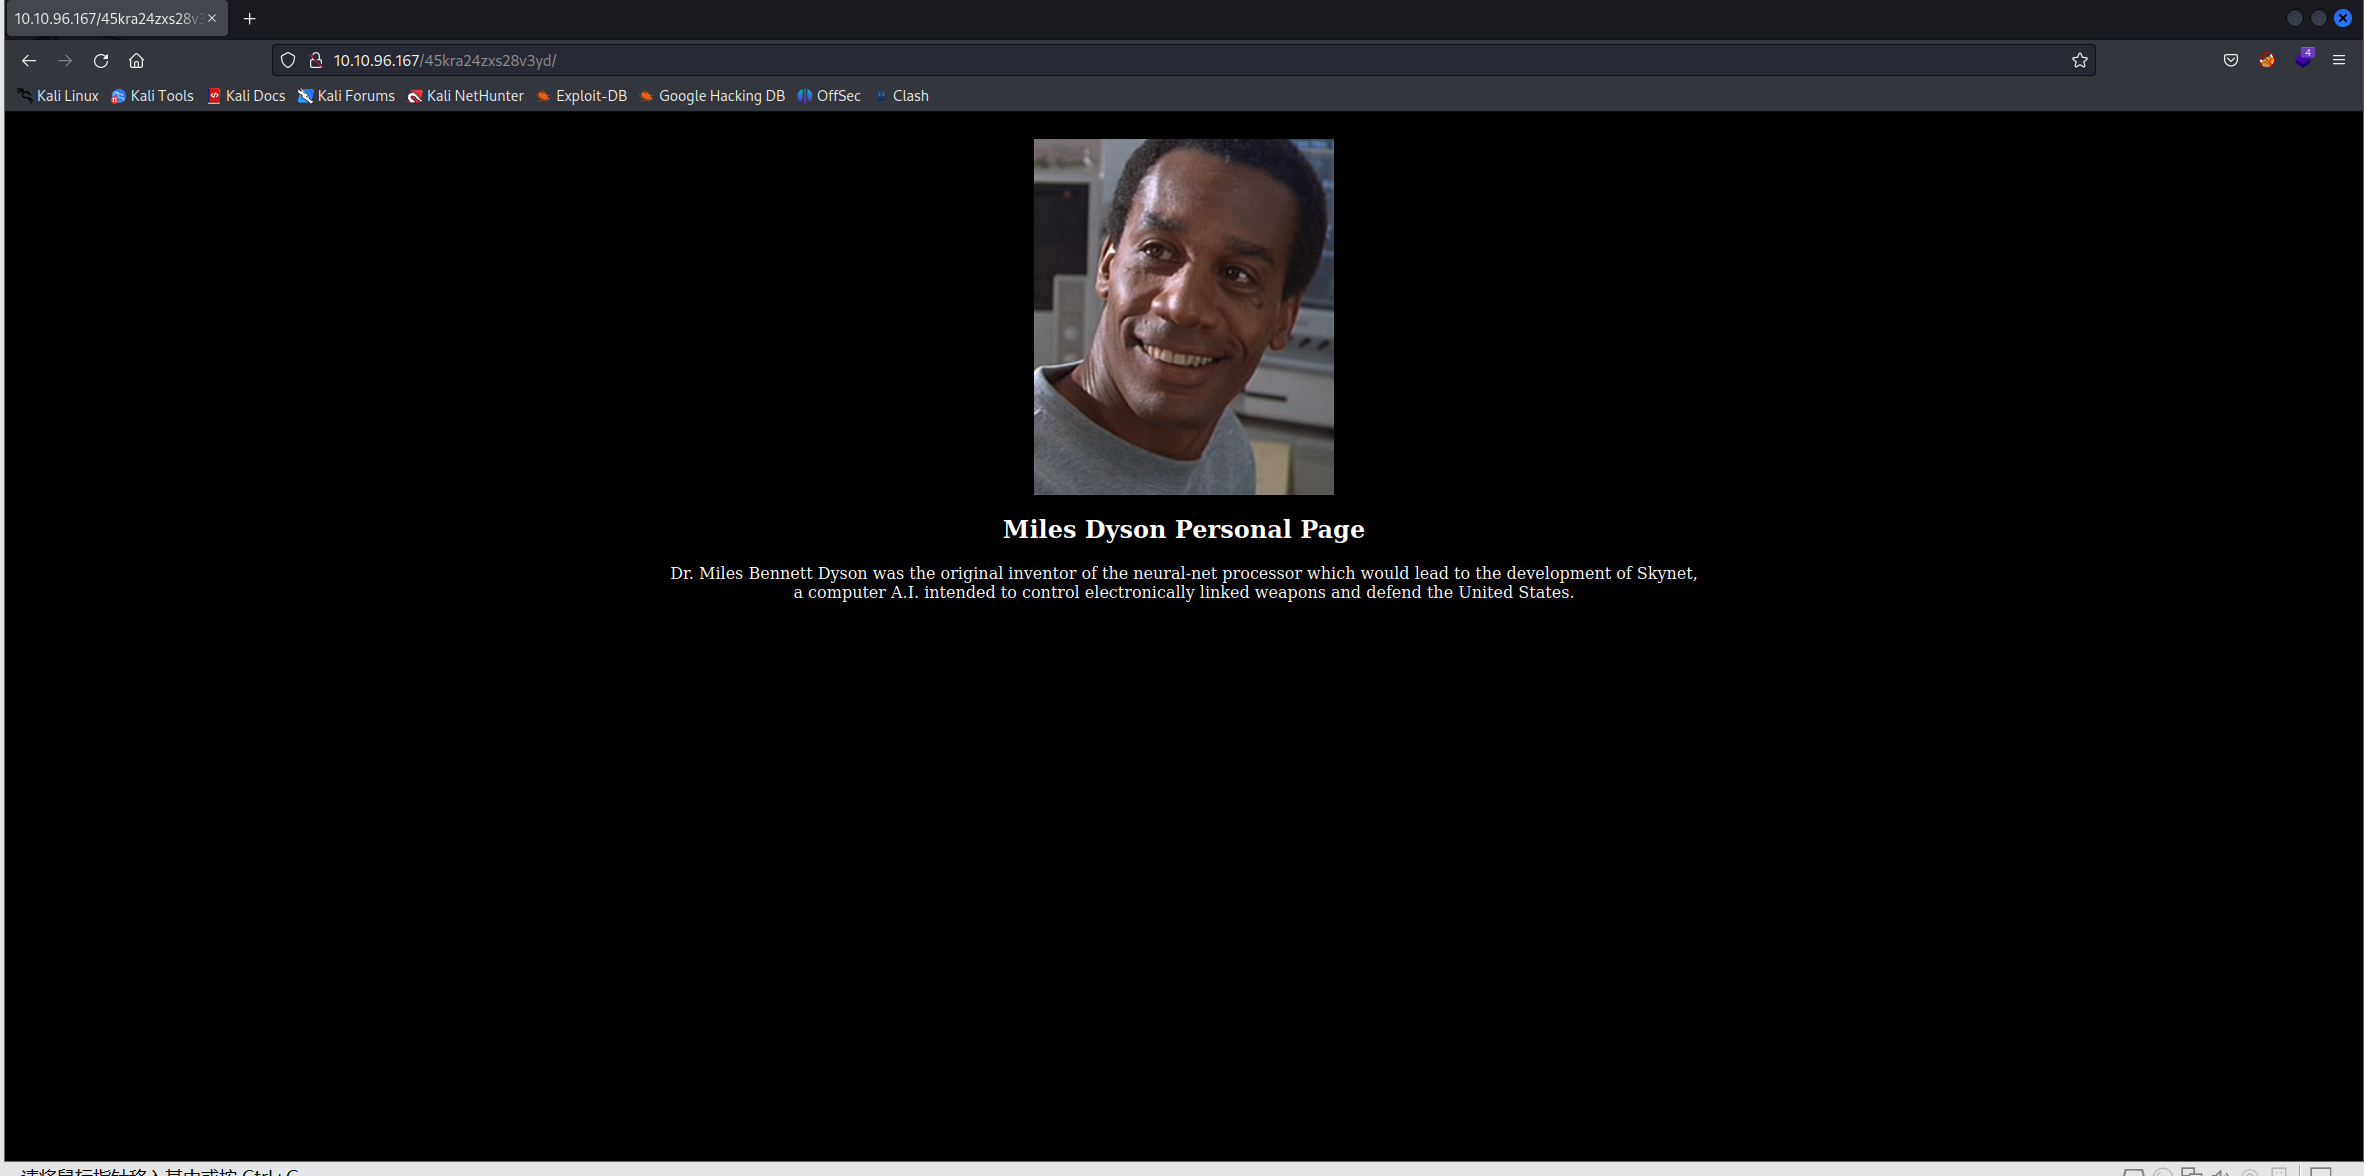Screen dimensions: 2364x1176
Task: Open a new browser tab
Action: [x=250, y=19]
